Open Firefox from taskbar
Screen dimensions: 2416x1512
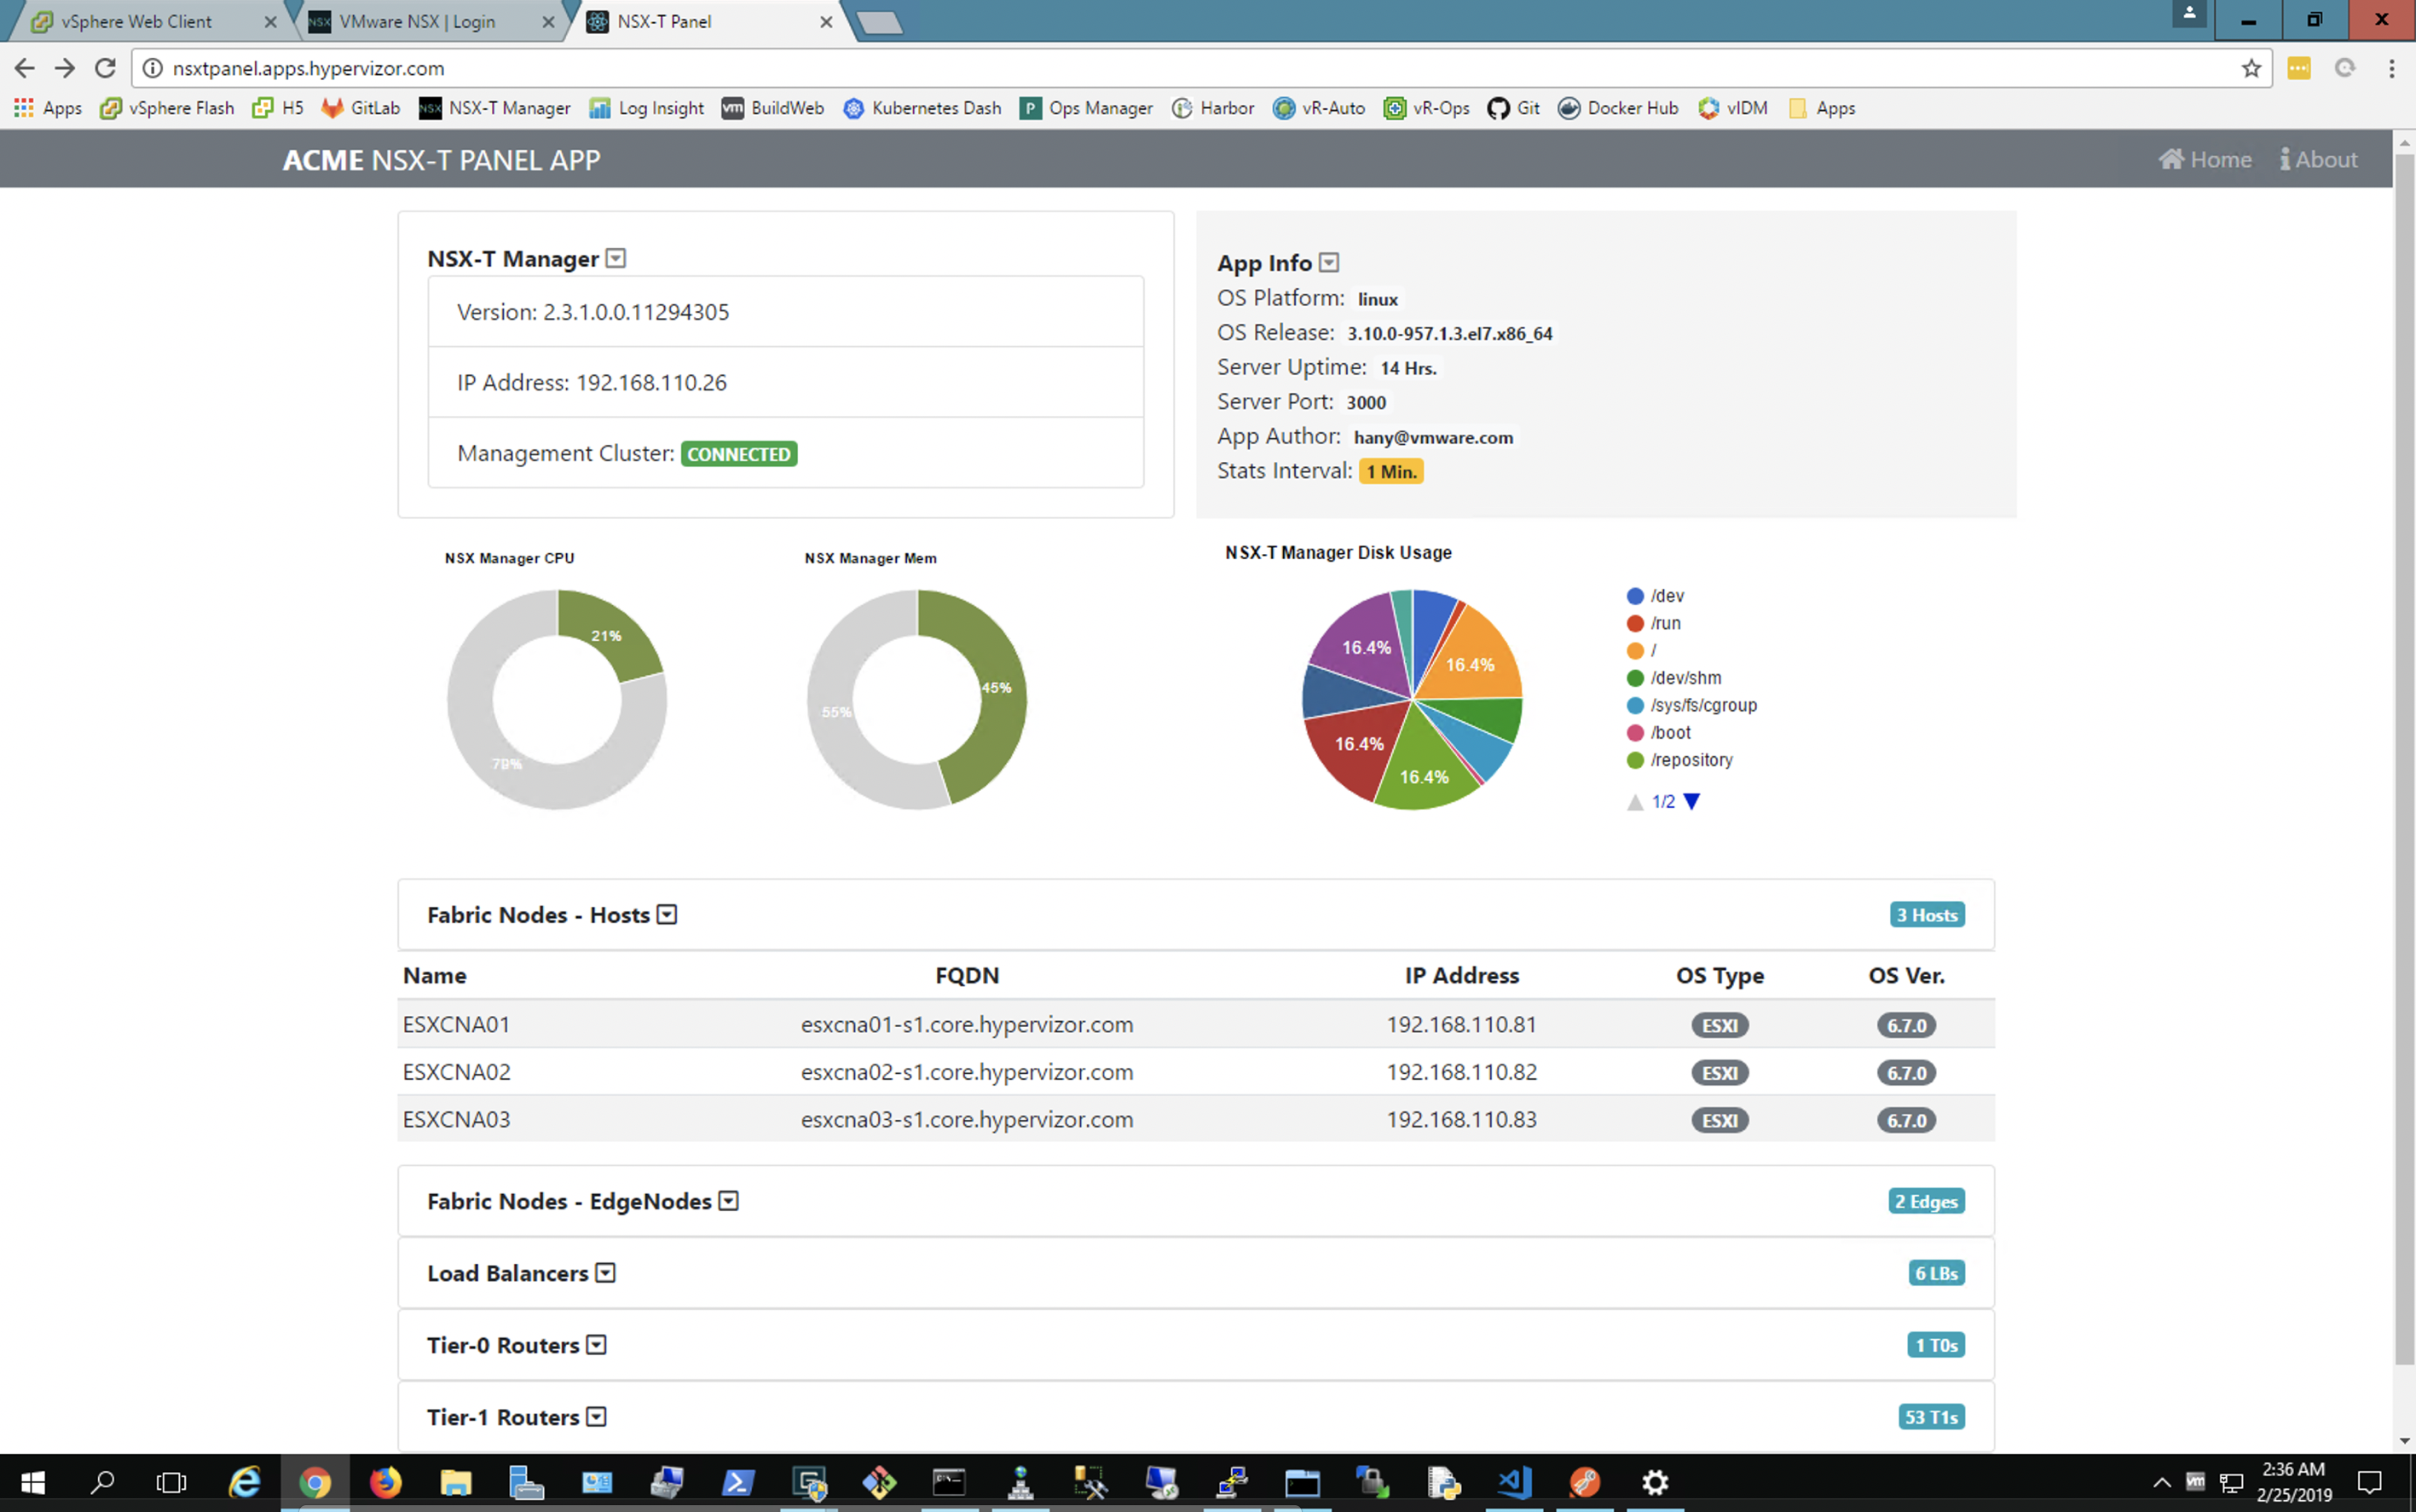click(385, 1482)
